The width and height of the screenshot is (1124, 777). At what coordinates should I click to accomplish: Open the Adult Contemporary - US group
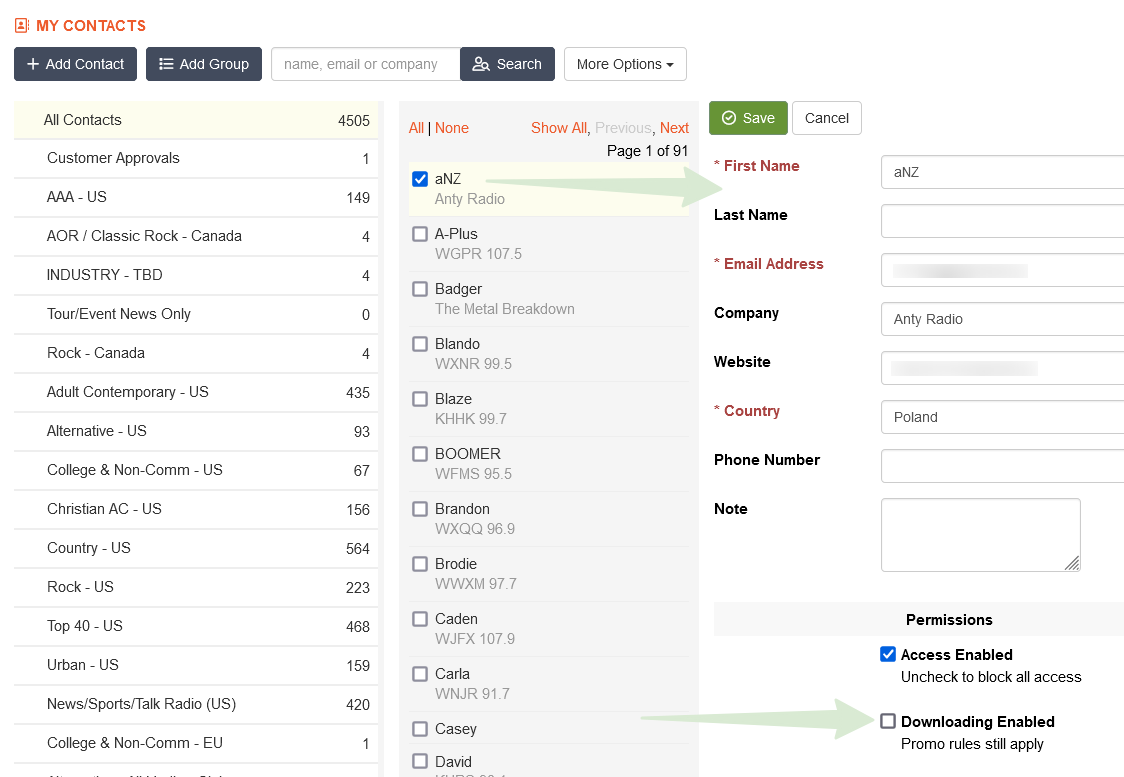click(x=128, y=392)
